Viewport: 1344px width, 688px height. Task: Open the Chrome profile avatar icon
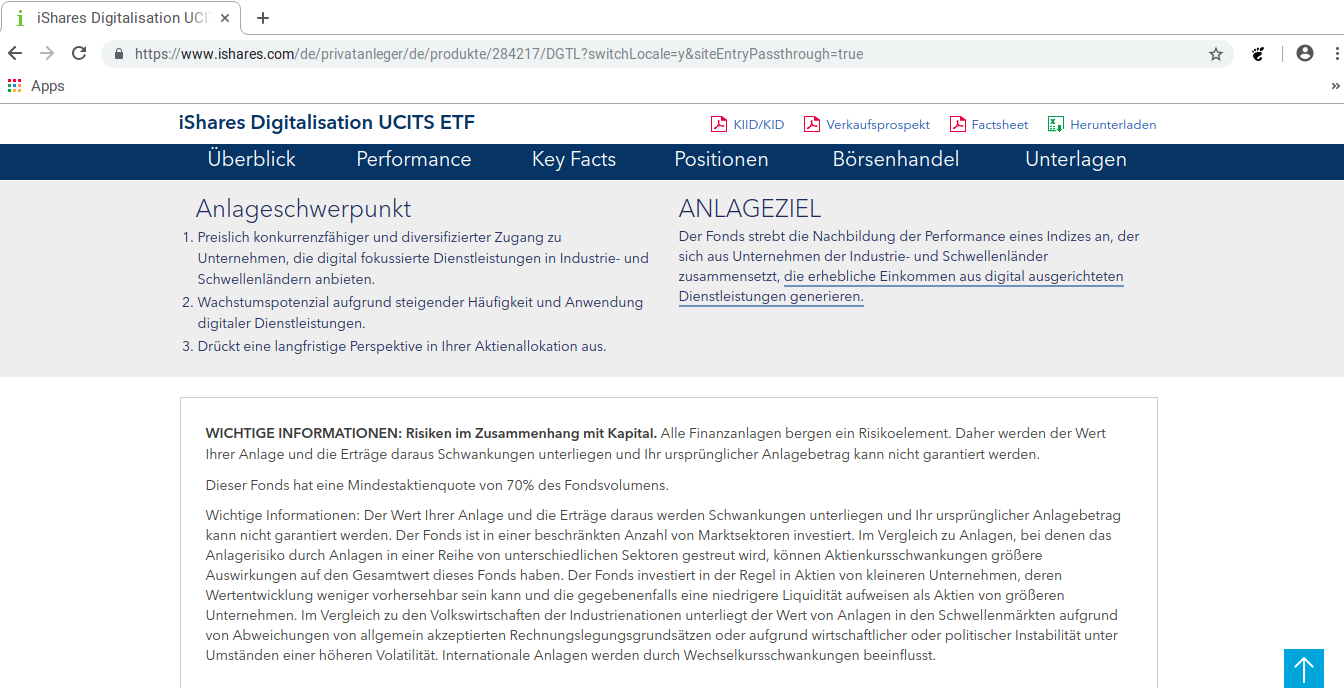click(1305, 54)
